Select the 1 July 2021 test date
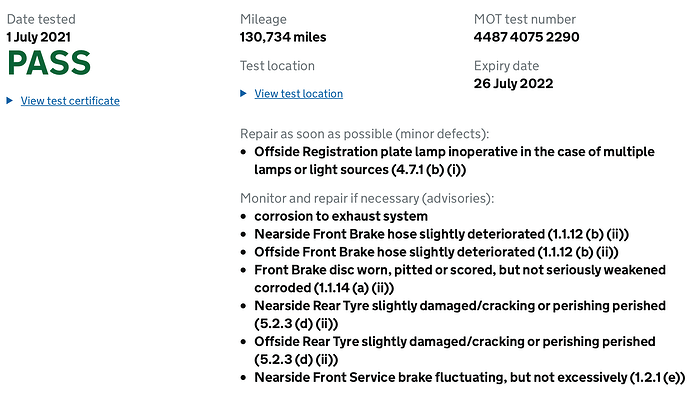Viewport: 690px width, 394px height. (39, 37)
